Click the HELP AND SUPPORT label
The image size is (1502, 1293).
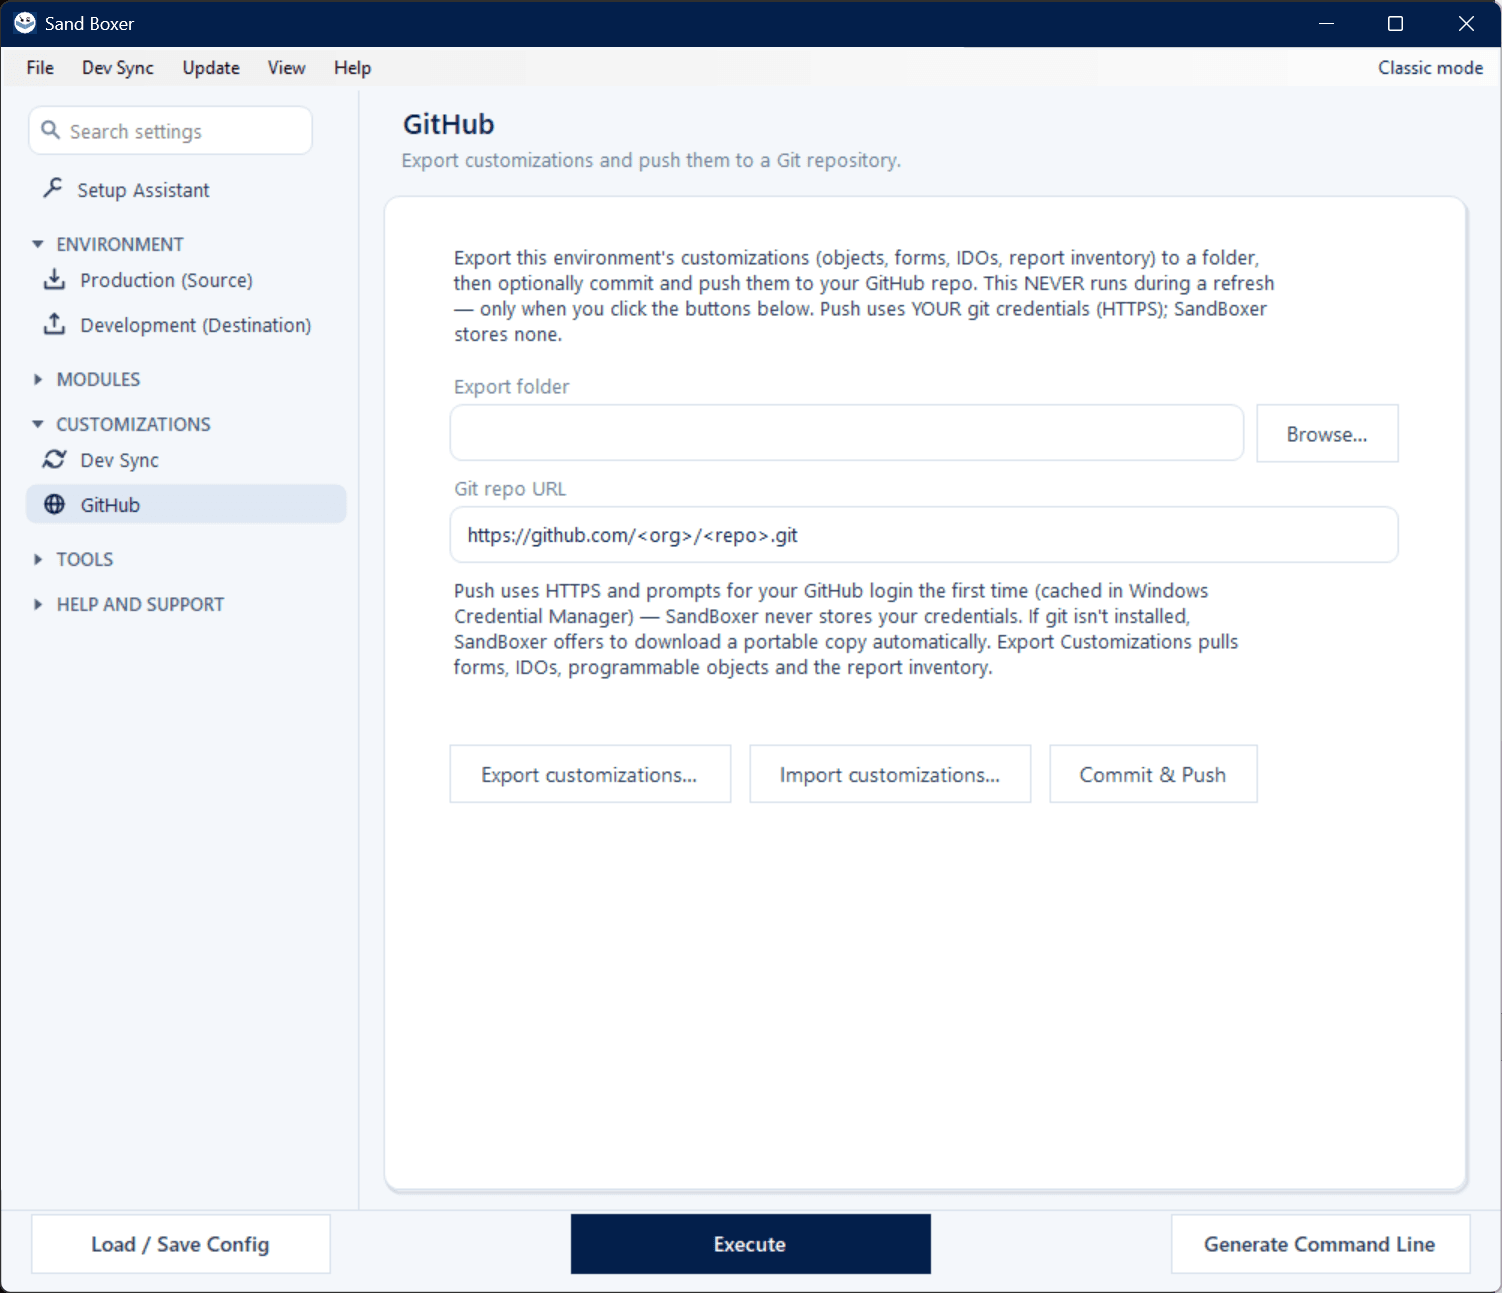140,604
